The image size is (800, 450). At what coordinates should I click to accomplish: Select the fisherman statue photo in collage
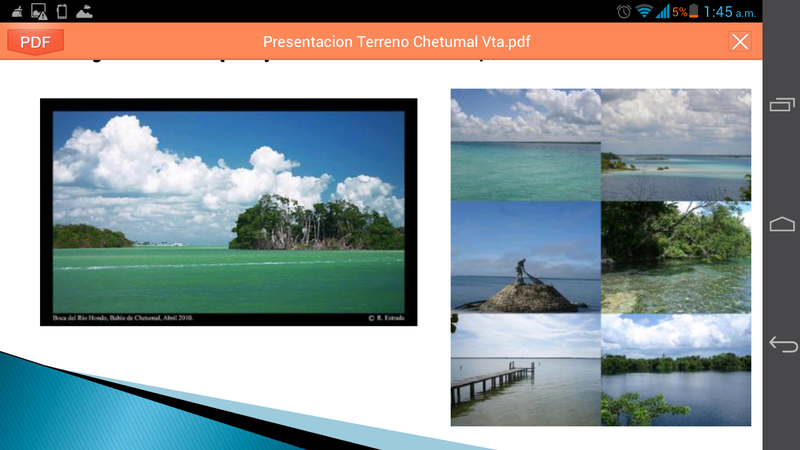[x=525, y=257]
